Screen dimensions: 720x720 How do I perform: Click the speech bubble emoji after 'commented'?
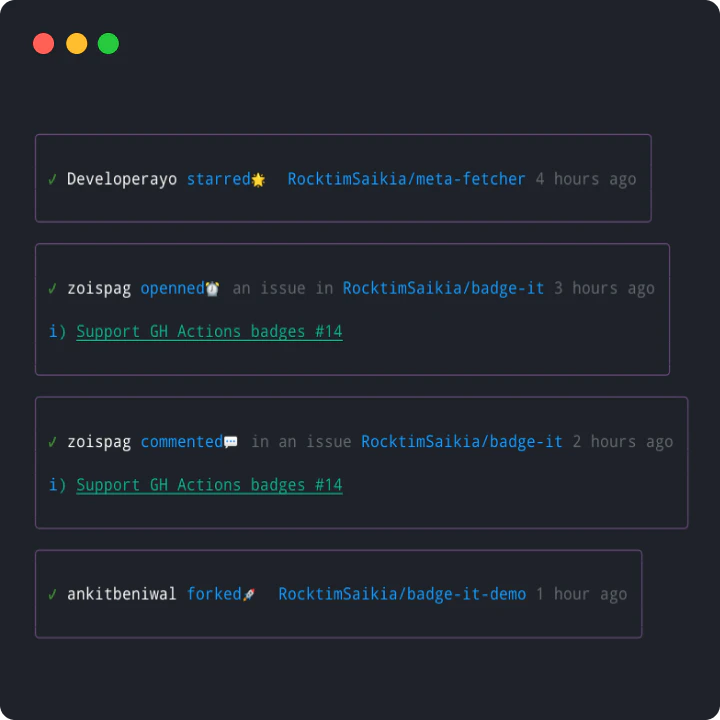(x=231, y=442)
